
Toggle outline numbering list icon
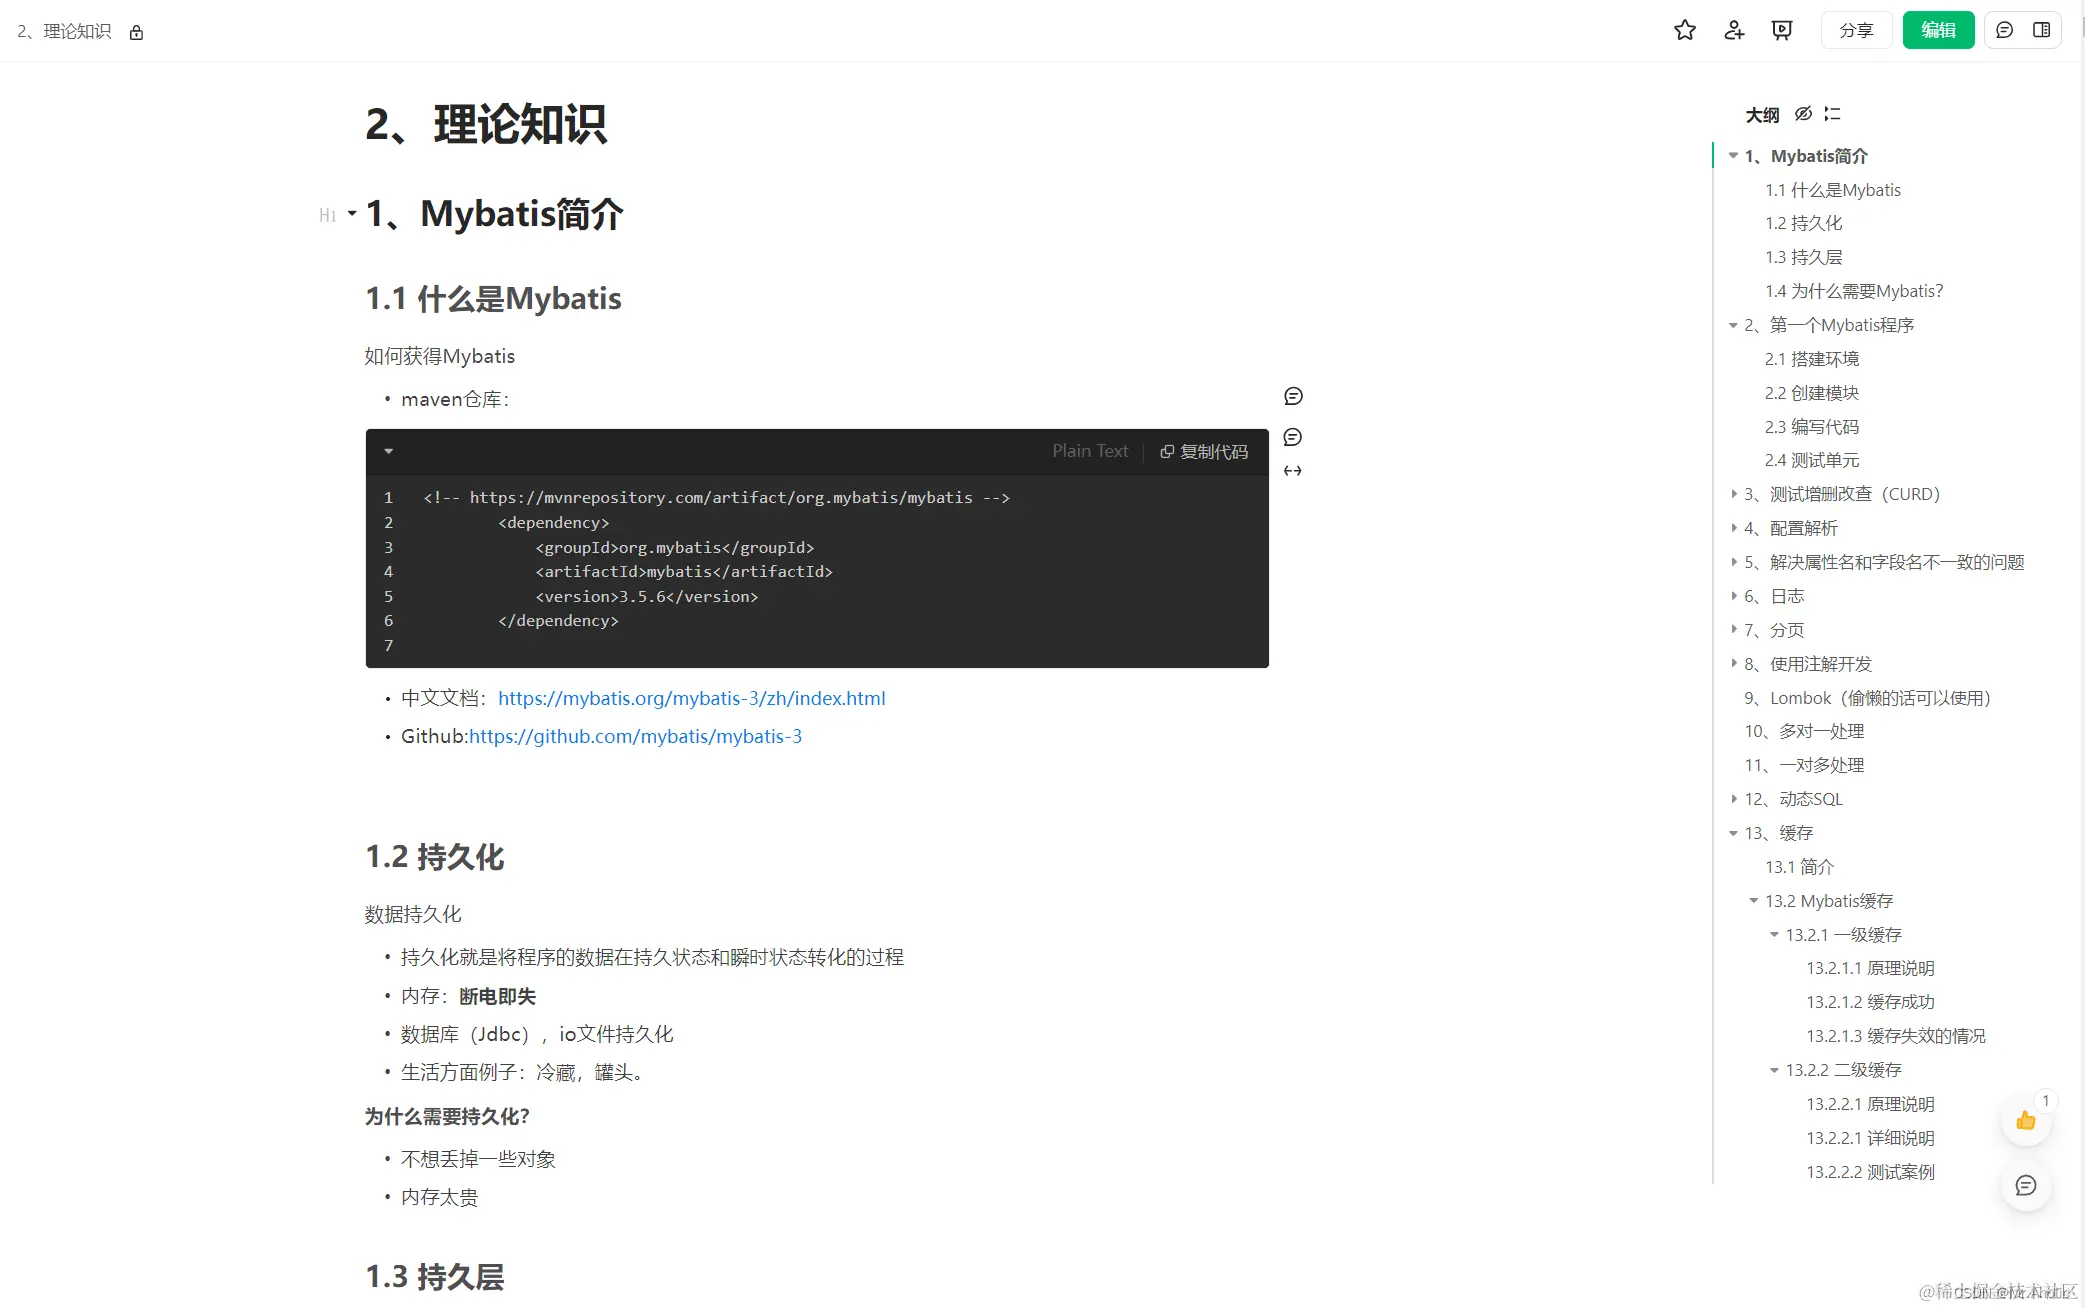(x=1833, y=114)
